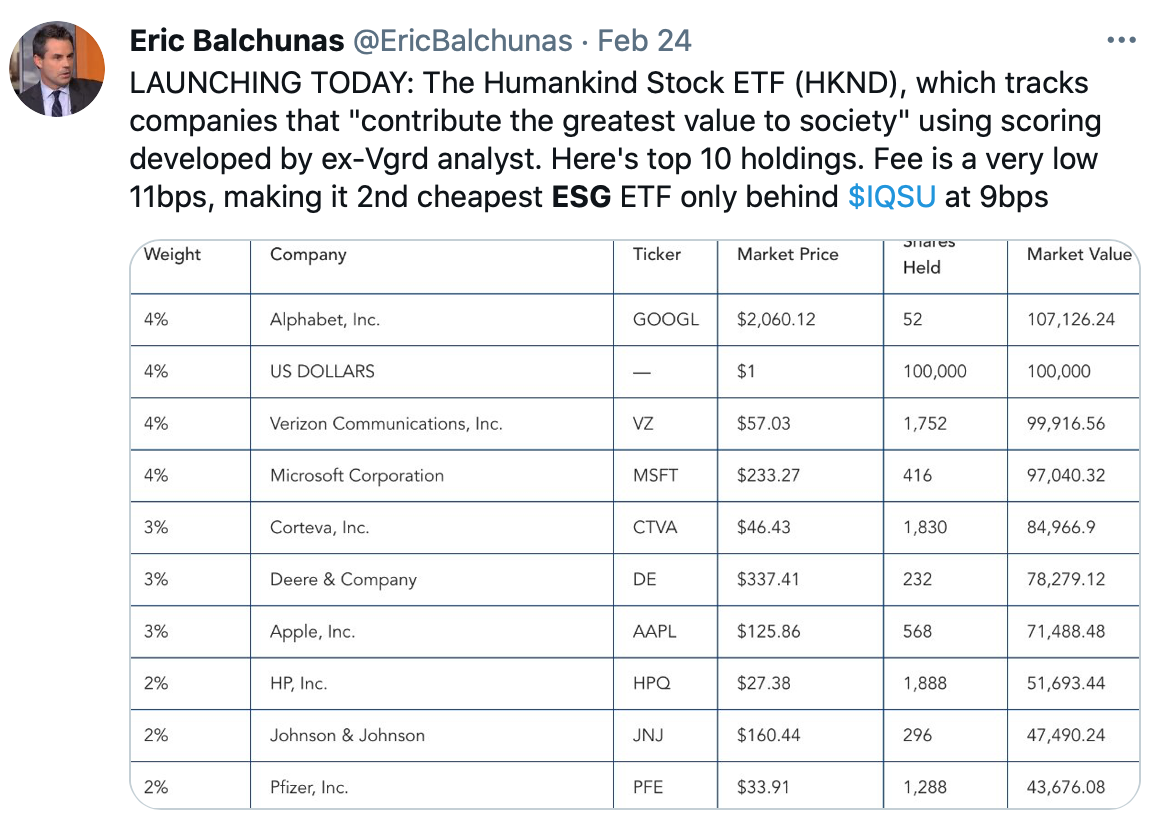
Task: Select the Deere & Company cell
Action: point(343,580)
